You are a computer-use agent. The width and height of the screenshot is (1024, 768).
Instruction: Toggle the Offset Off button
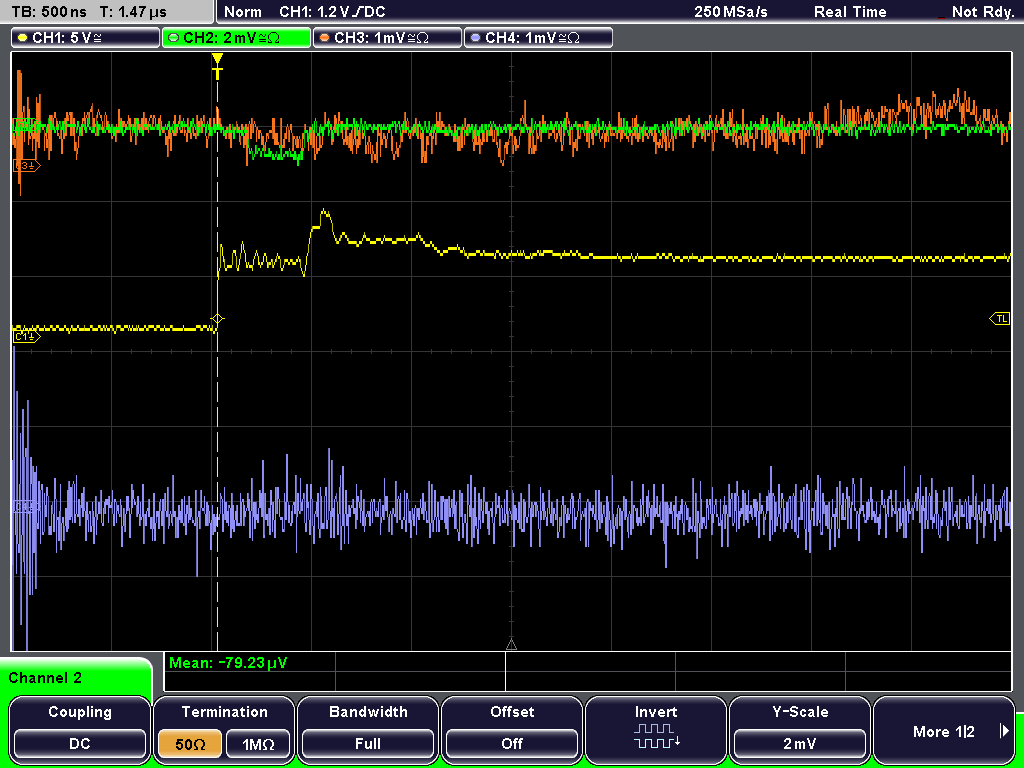512,744
